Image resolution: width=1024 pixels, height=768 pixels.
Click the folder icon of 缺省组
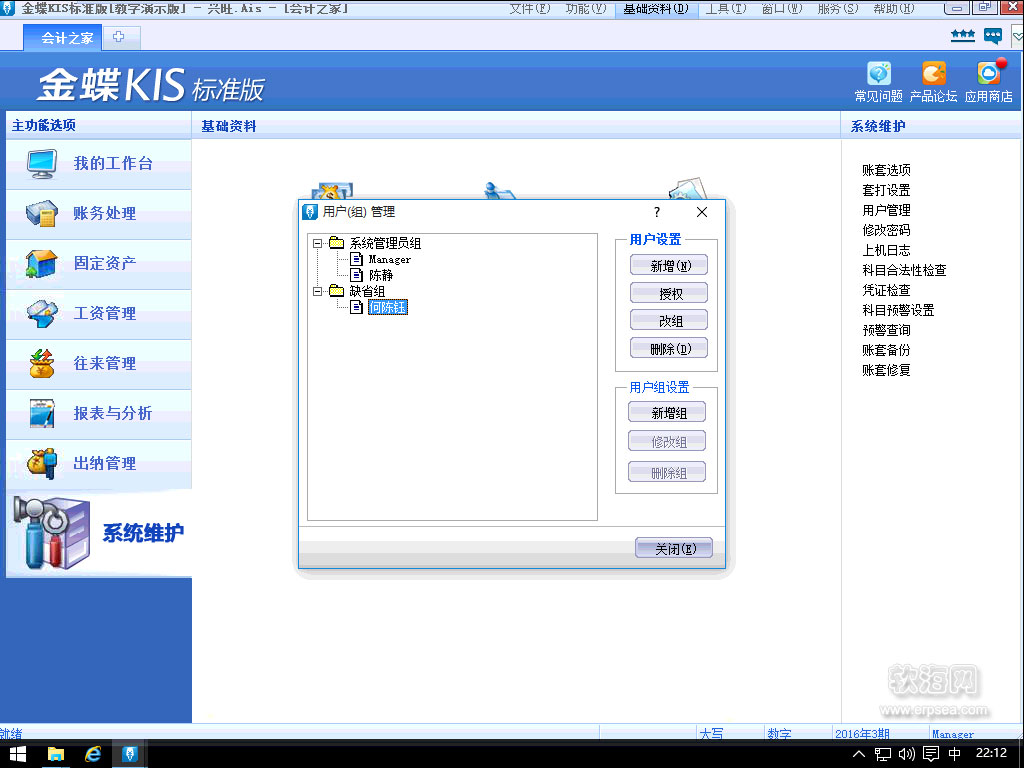[336, 291]
